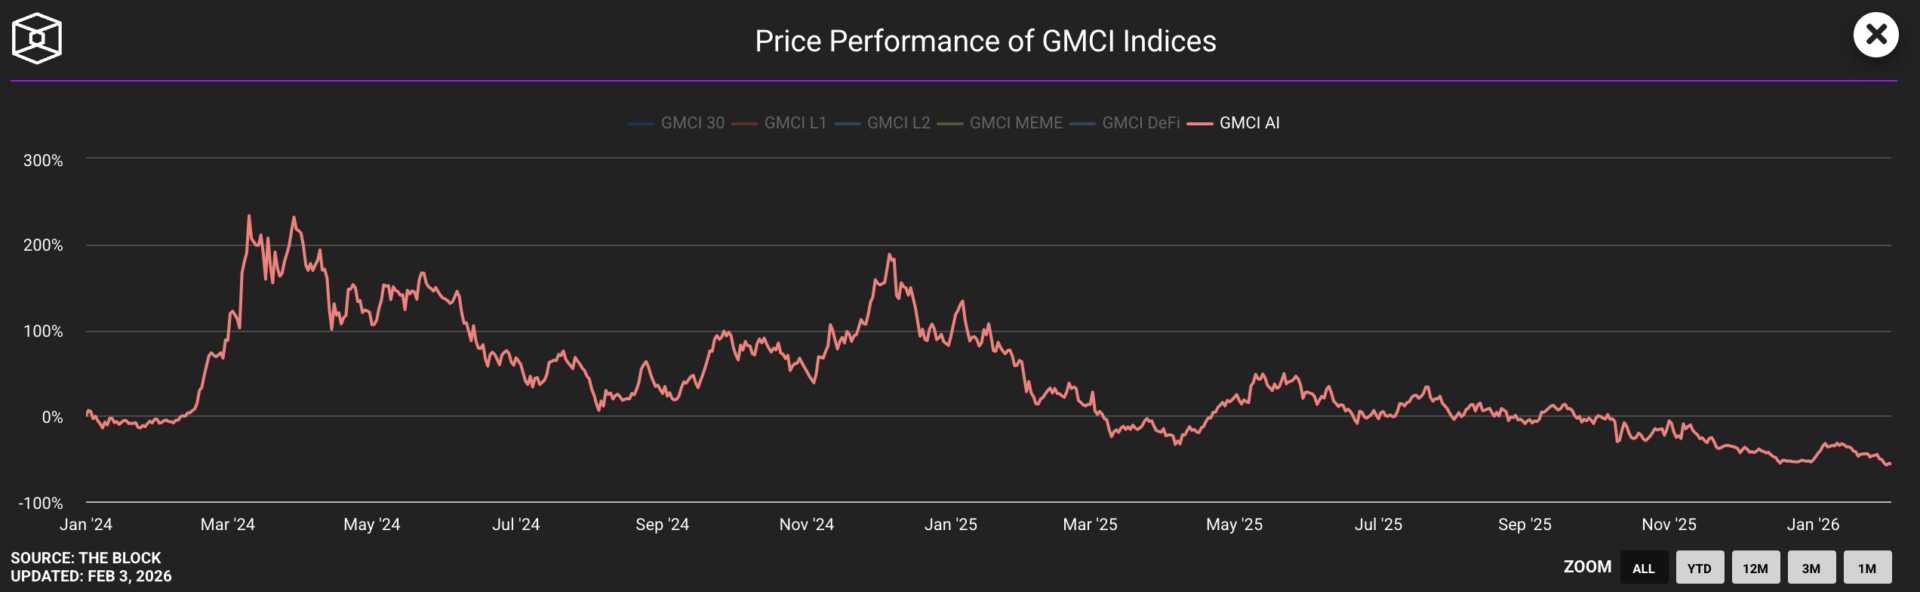Set zoom range to 12M
Viewport: 1920px width, 592px height.
click(x=1755, y=568)
